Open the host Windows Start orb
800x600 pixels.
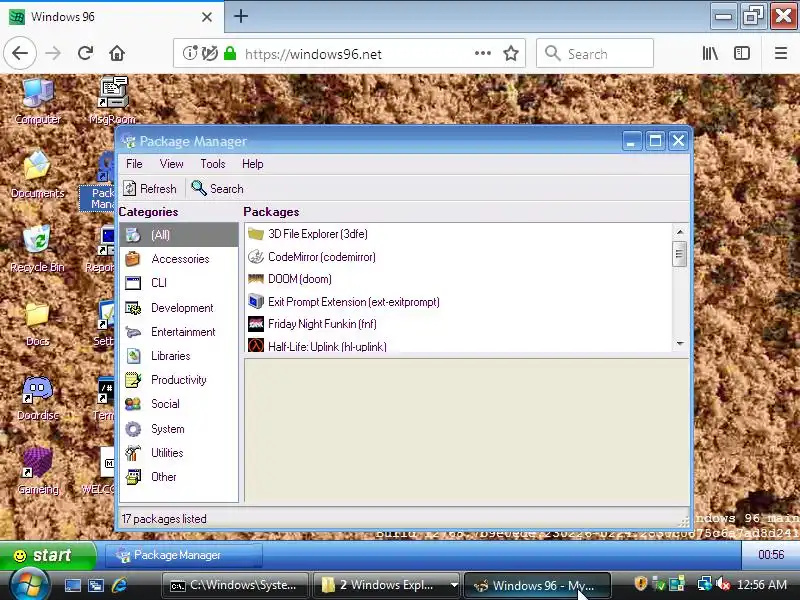(x=28, y=584)
